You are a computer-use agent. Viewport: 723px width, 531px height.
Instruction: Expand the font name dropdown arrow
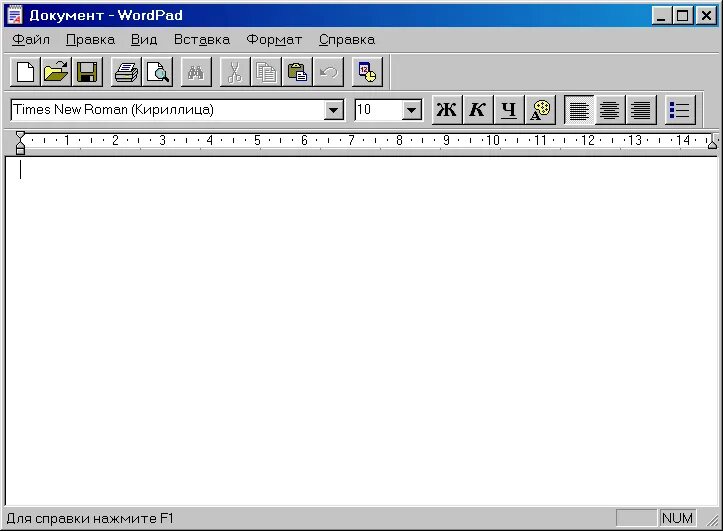pyautogui.click(x=333, y=110)
